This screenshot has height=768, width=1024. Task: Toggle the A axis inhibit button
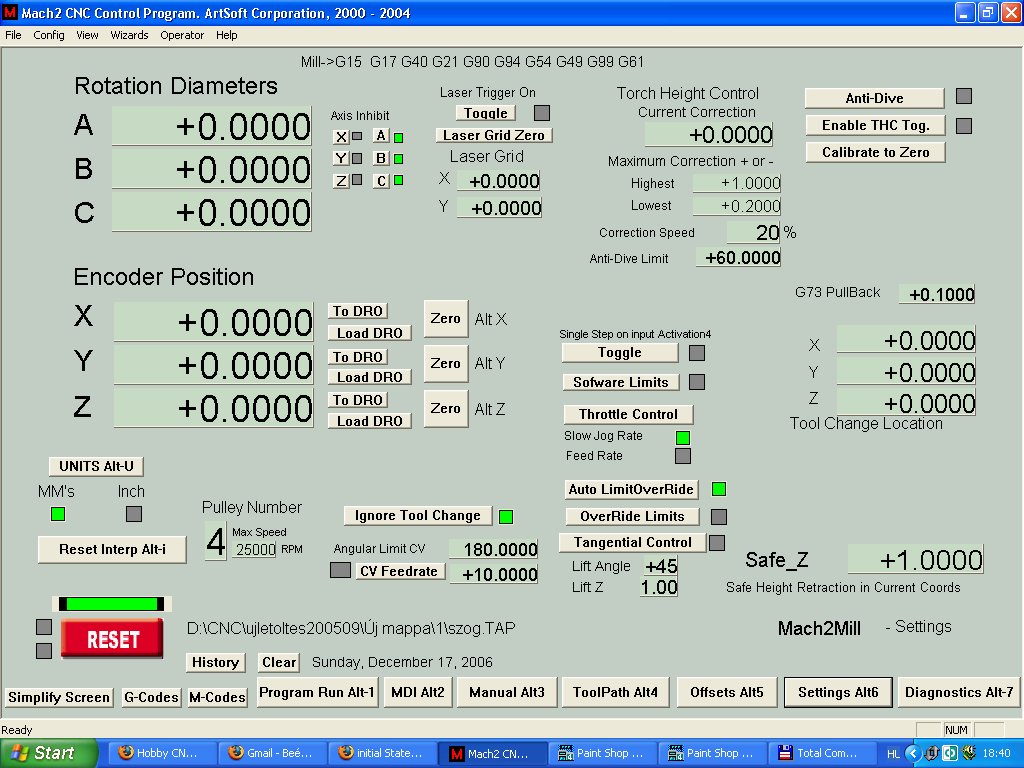click(x=381, y=135)
